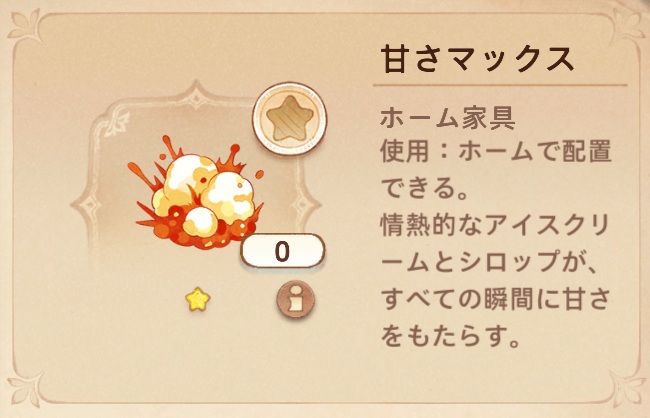Click the ice cream explosion item image
This screenshot has height=418, width=650.
click(196, 192)
